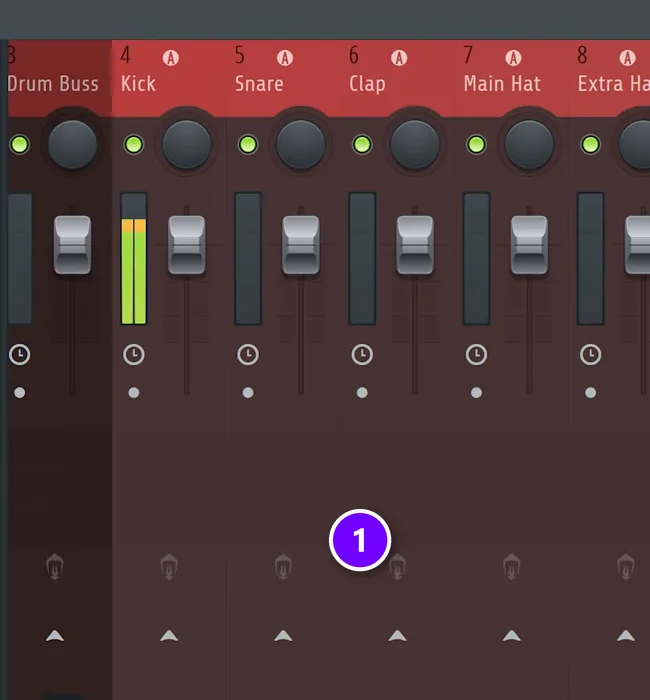Click the Snare track sidechain icon

pyautogui.click(x=283, y=567)
